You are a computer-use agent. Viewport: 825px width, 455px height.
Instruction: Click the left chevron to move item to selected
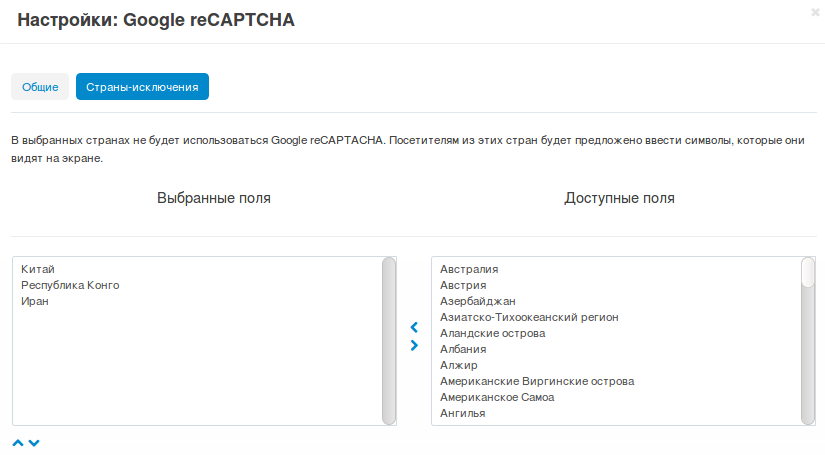[414, 328]
